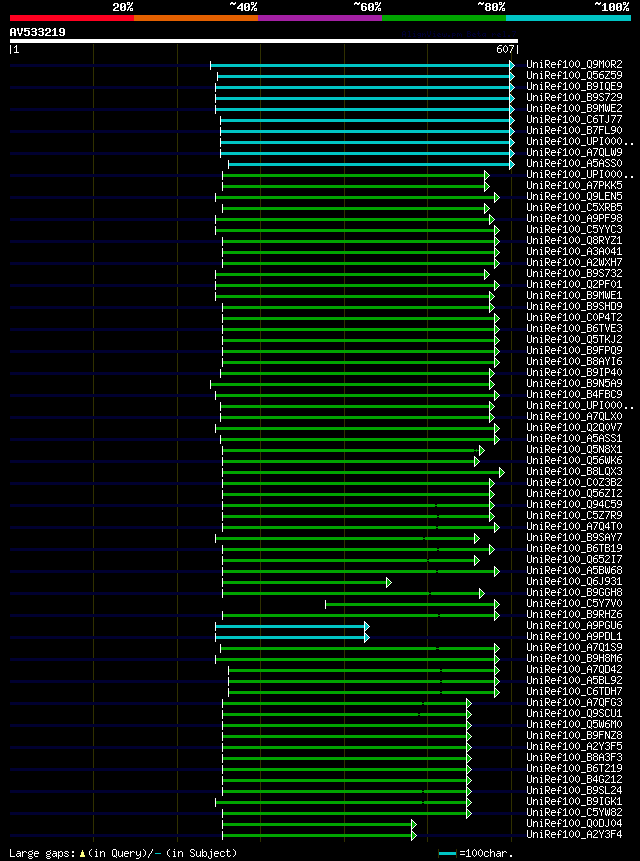This screenshot has width=640, height=861.
Task: Open hit UniRef100_B9FPQ9
Action: tap(574, 350)
